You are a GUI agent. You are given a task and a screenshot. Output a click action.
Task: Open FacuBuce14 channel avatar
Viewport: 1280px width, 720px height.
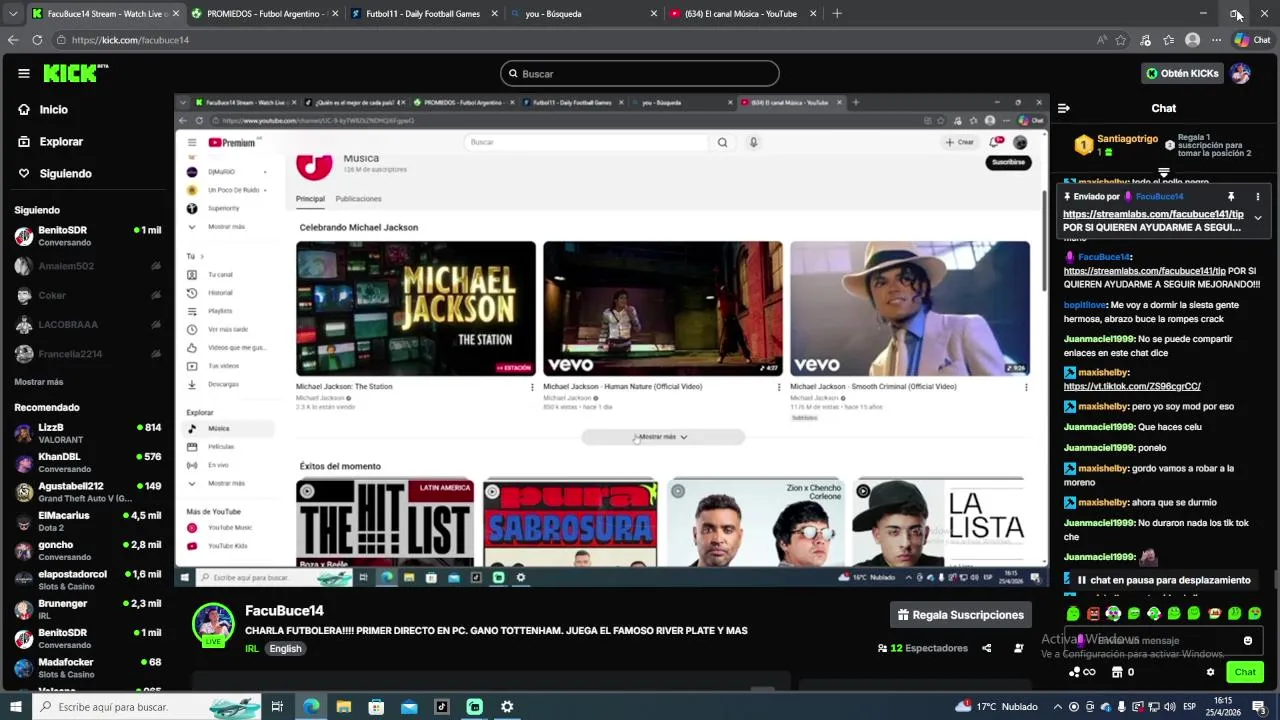213,624
